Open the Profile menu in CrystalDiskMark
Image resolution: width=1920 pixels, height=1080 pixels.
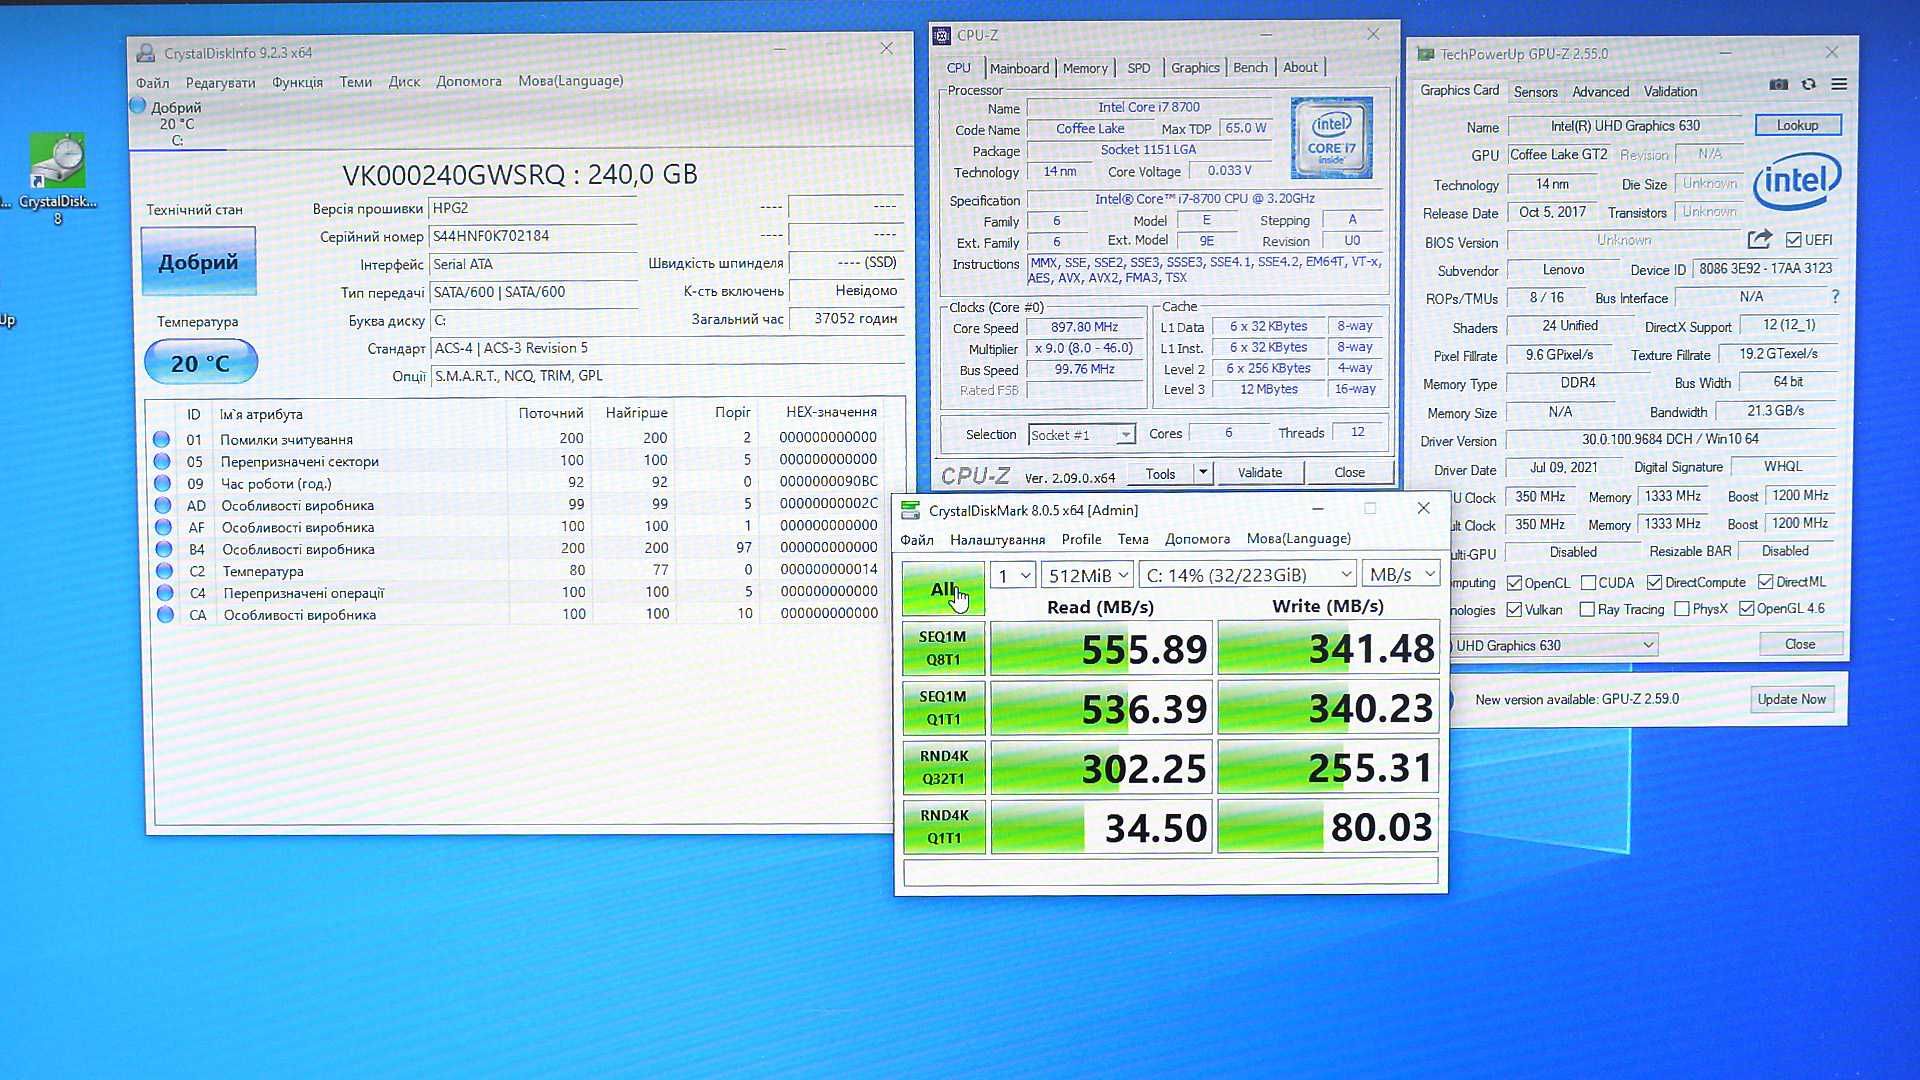1081,539
